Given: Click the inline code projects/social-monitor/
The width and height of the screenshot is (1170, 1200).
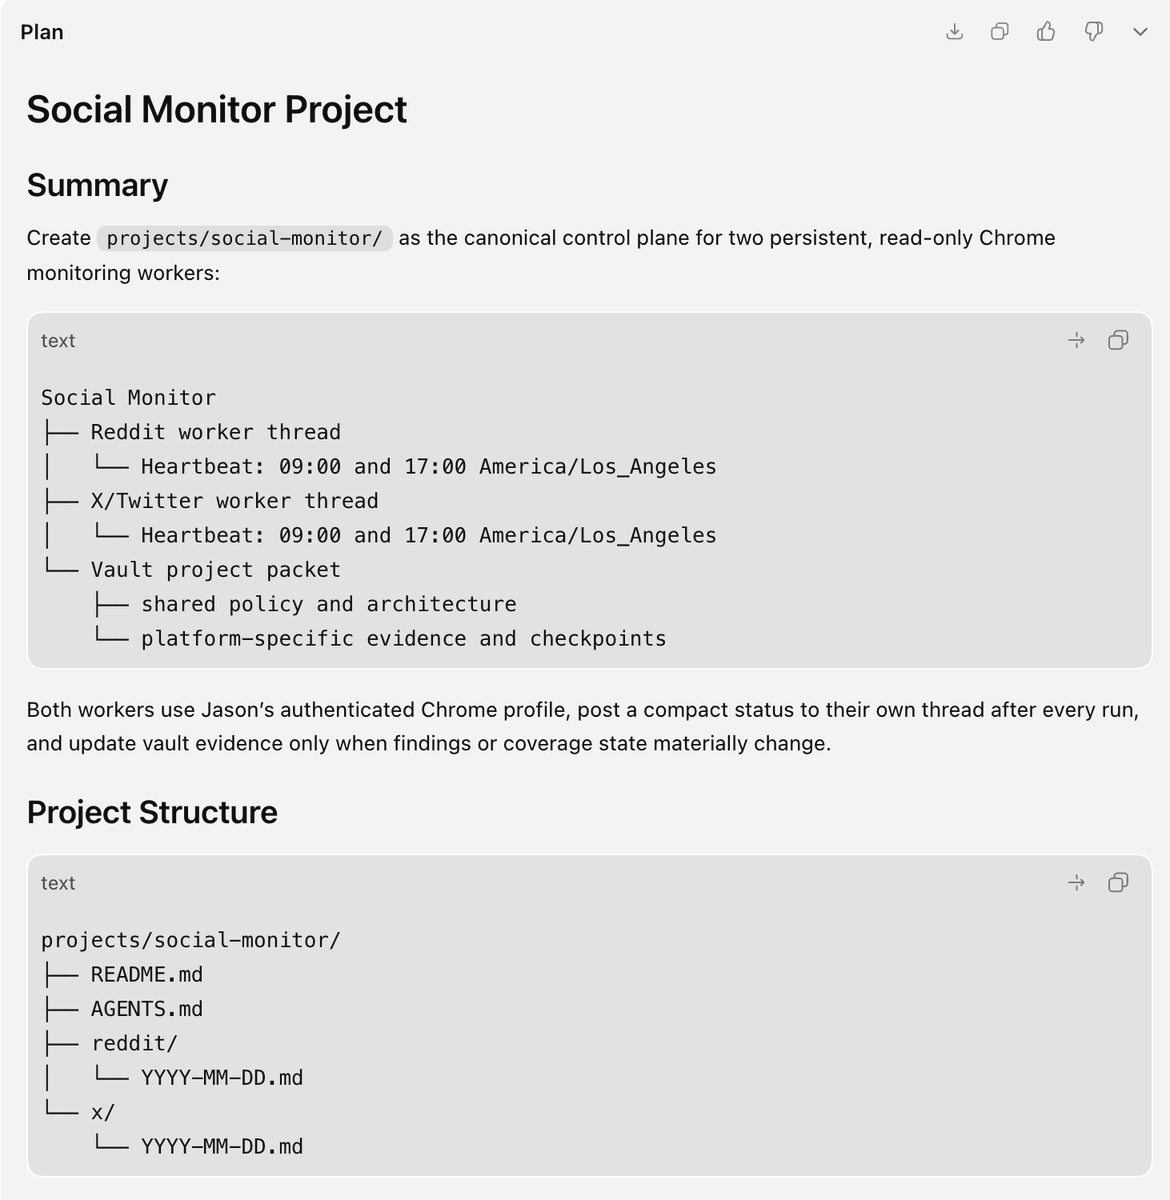Looking at the screenshot, I should (x=244, y=238).
